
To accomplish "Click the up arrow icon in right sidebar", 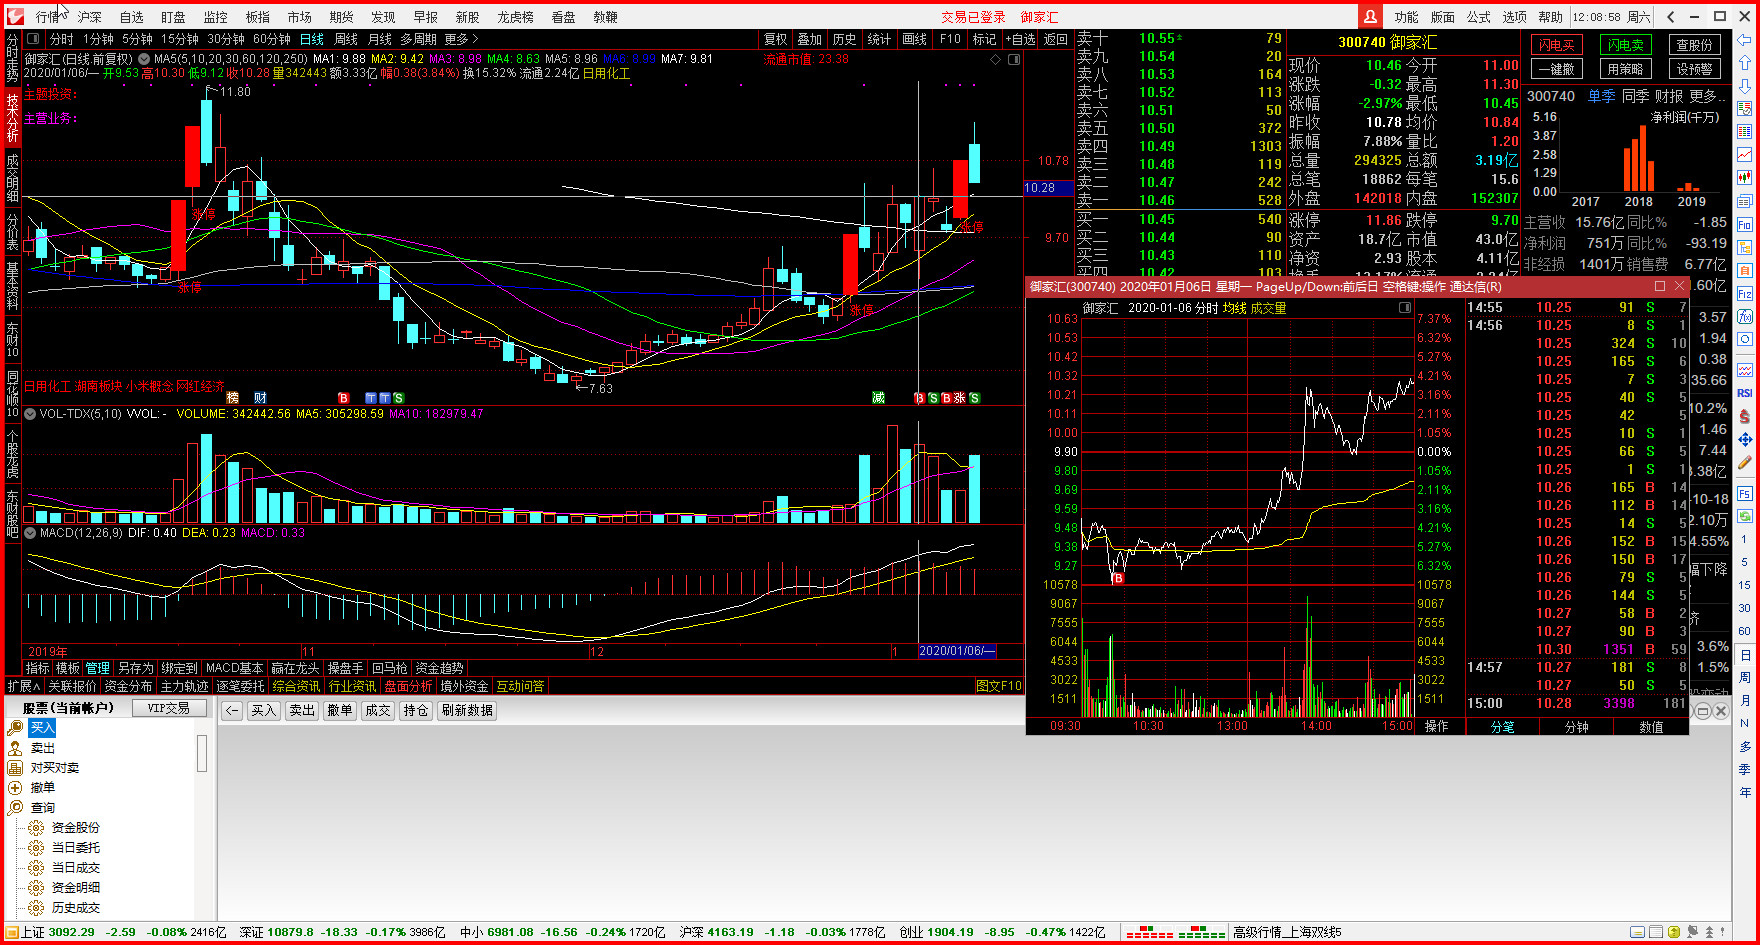I will coord(1745,62).
